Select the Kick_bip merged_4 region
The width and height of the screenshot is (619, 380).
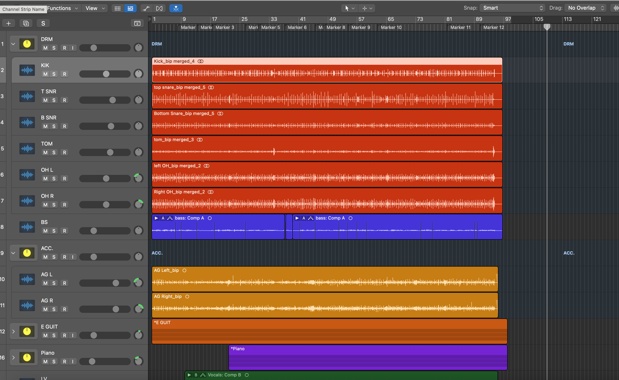coord(327,70)
